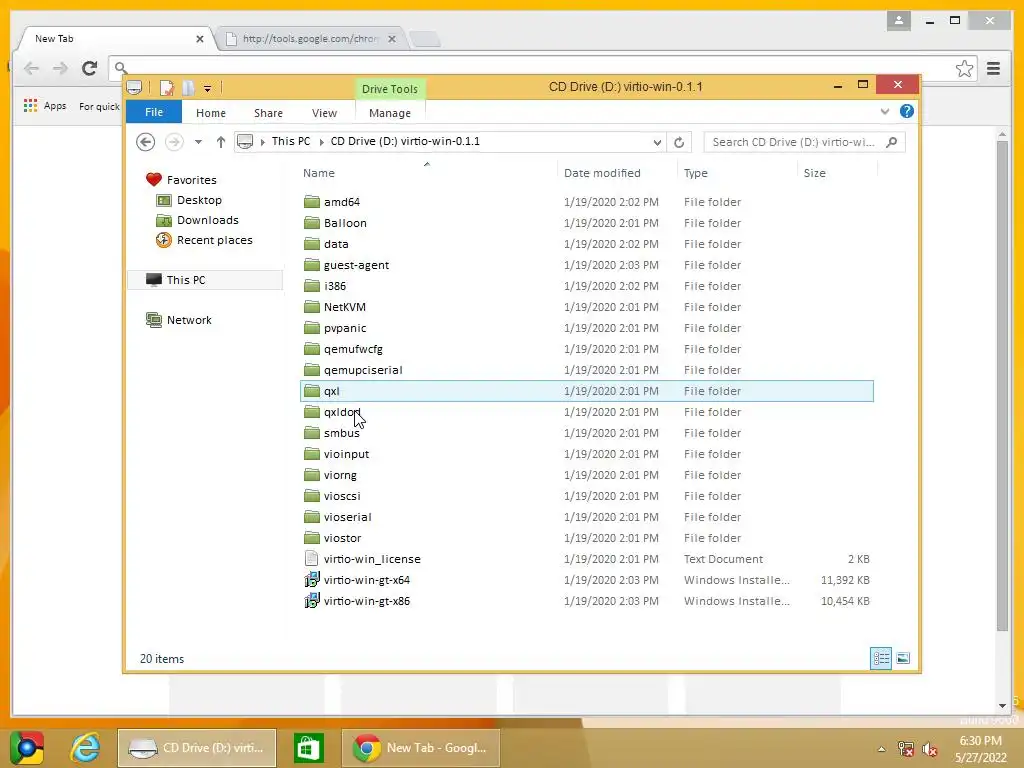Image resolution: width=1024 pixels, height=768 pixels.
Task: Switch to Large icons view layout icon
Action: point(903,658)
